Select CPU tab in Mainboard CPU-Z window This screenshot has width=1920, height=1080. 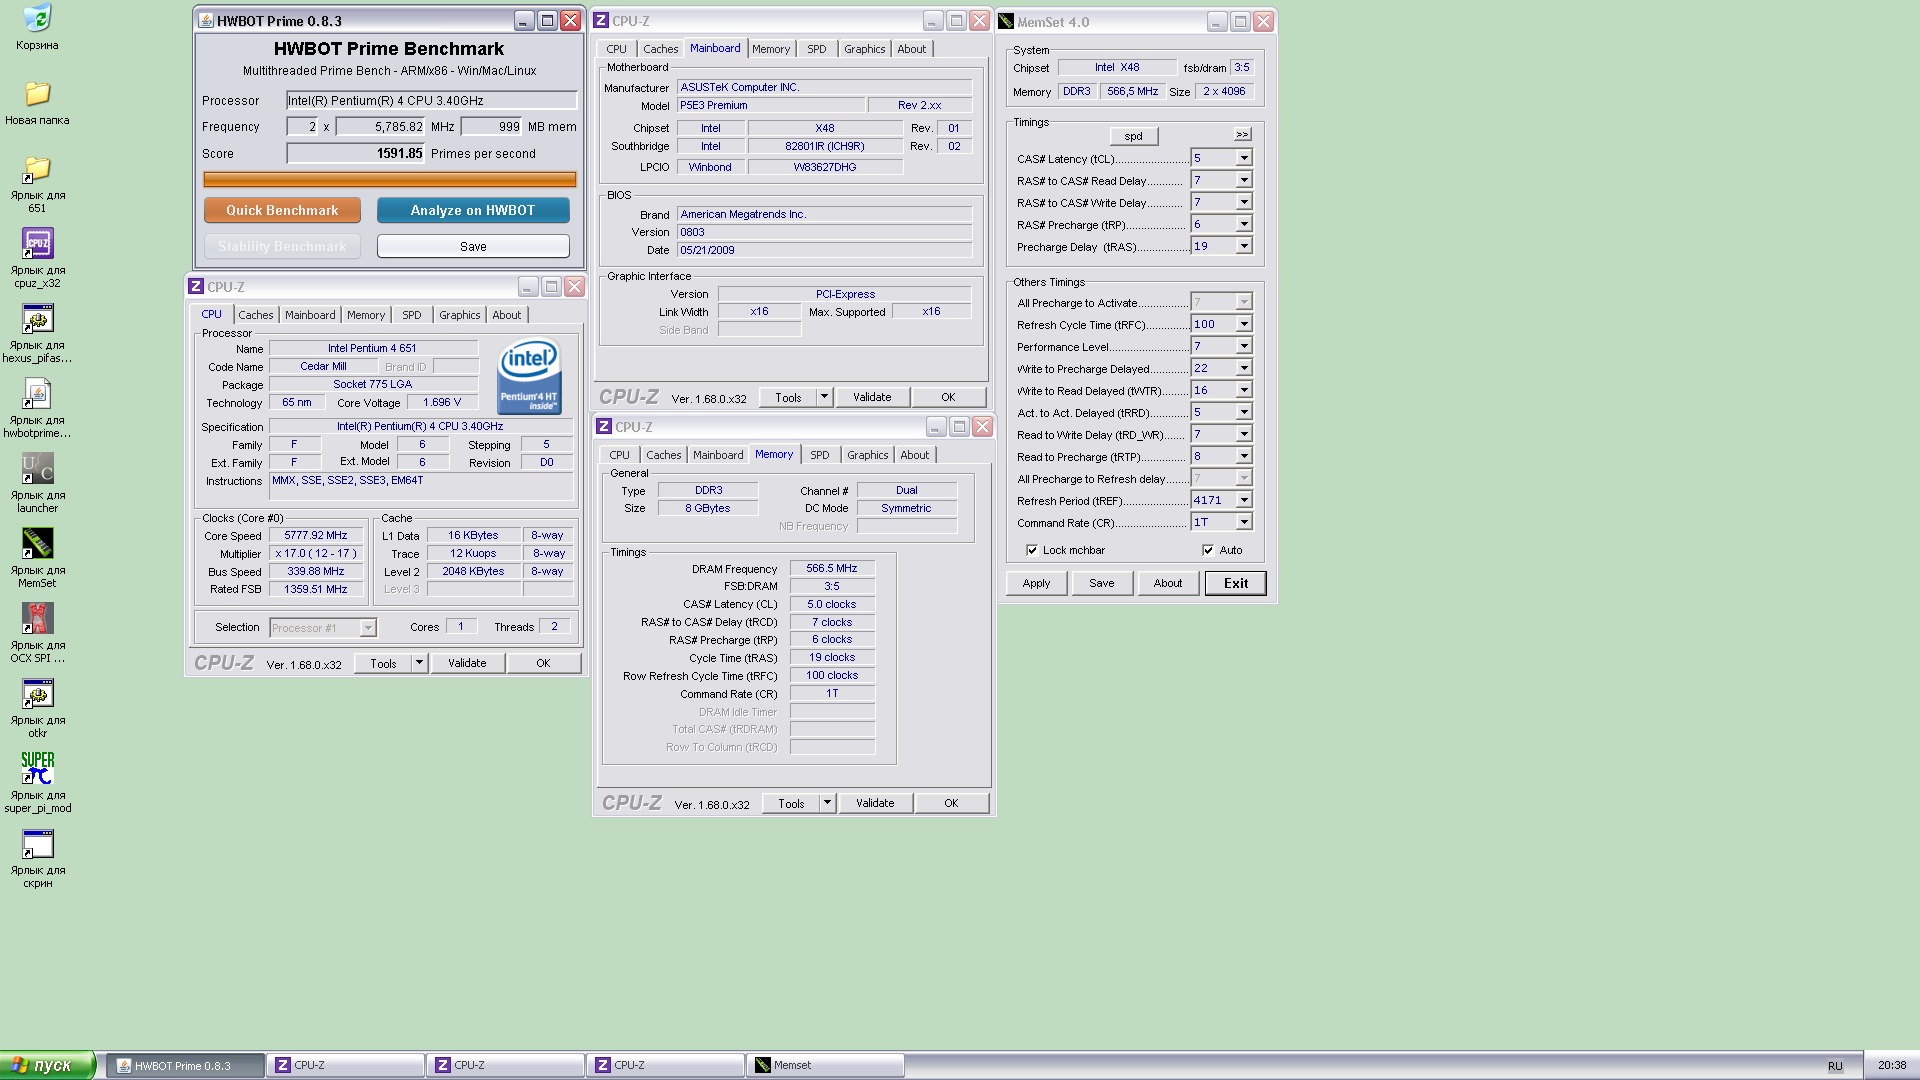tap(616, 49)
